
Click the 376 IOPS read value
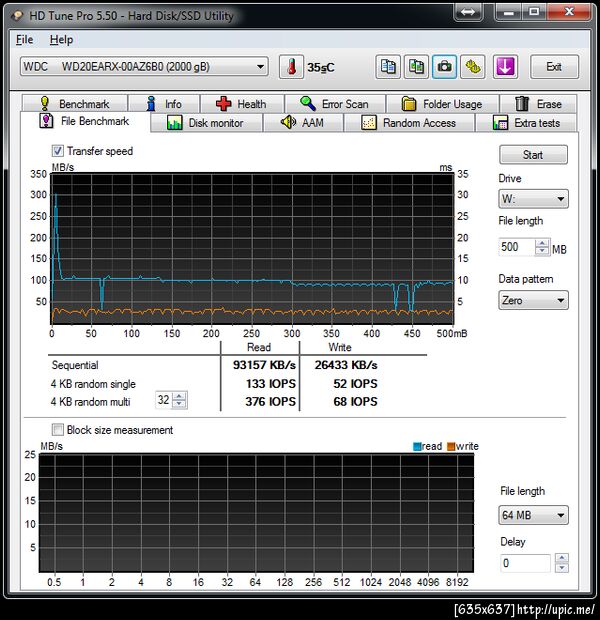[271, 402]
